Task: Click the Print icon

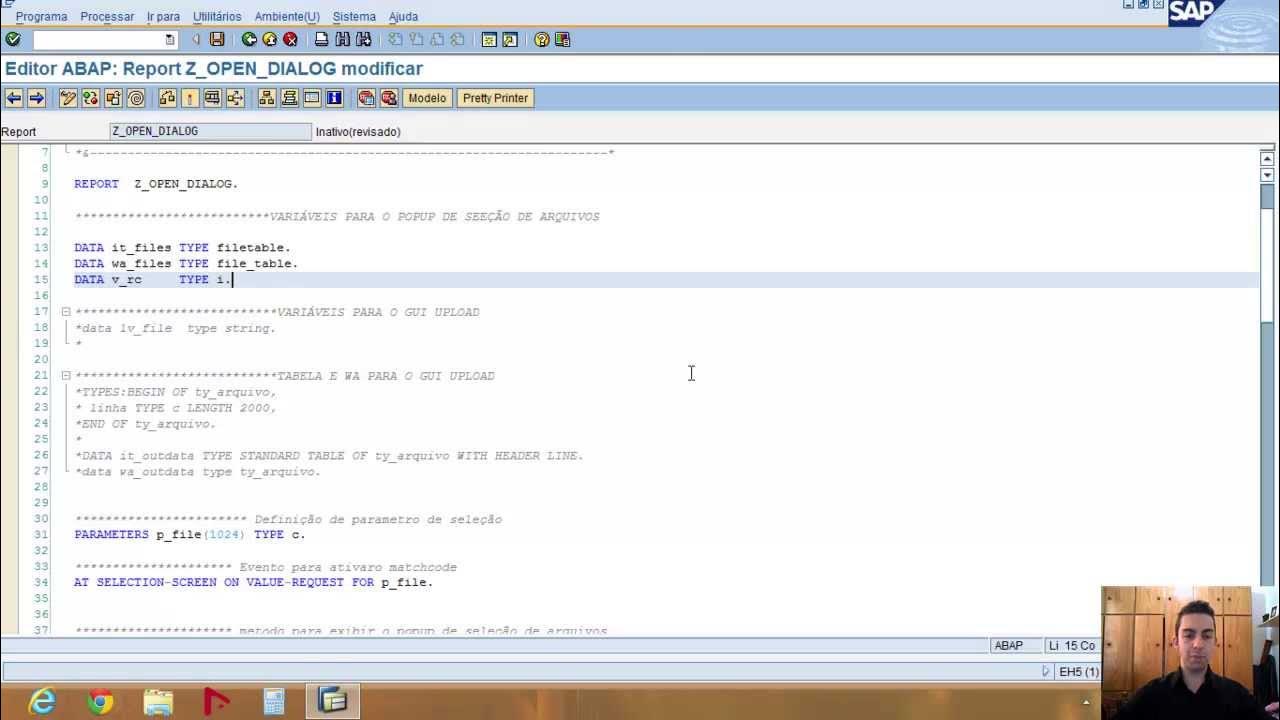Action: pos(322,39)
